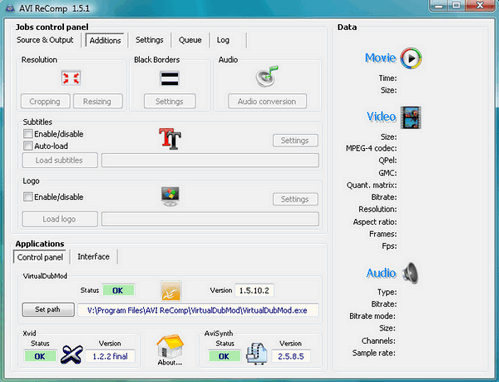This screenshot has height=382, width=499.
Task: Select the Additions tab
Action: (105, 40)
